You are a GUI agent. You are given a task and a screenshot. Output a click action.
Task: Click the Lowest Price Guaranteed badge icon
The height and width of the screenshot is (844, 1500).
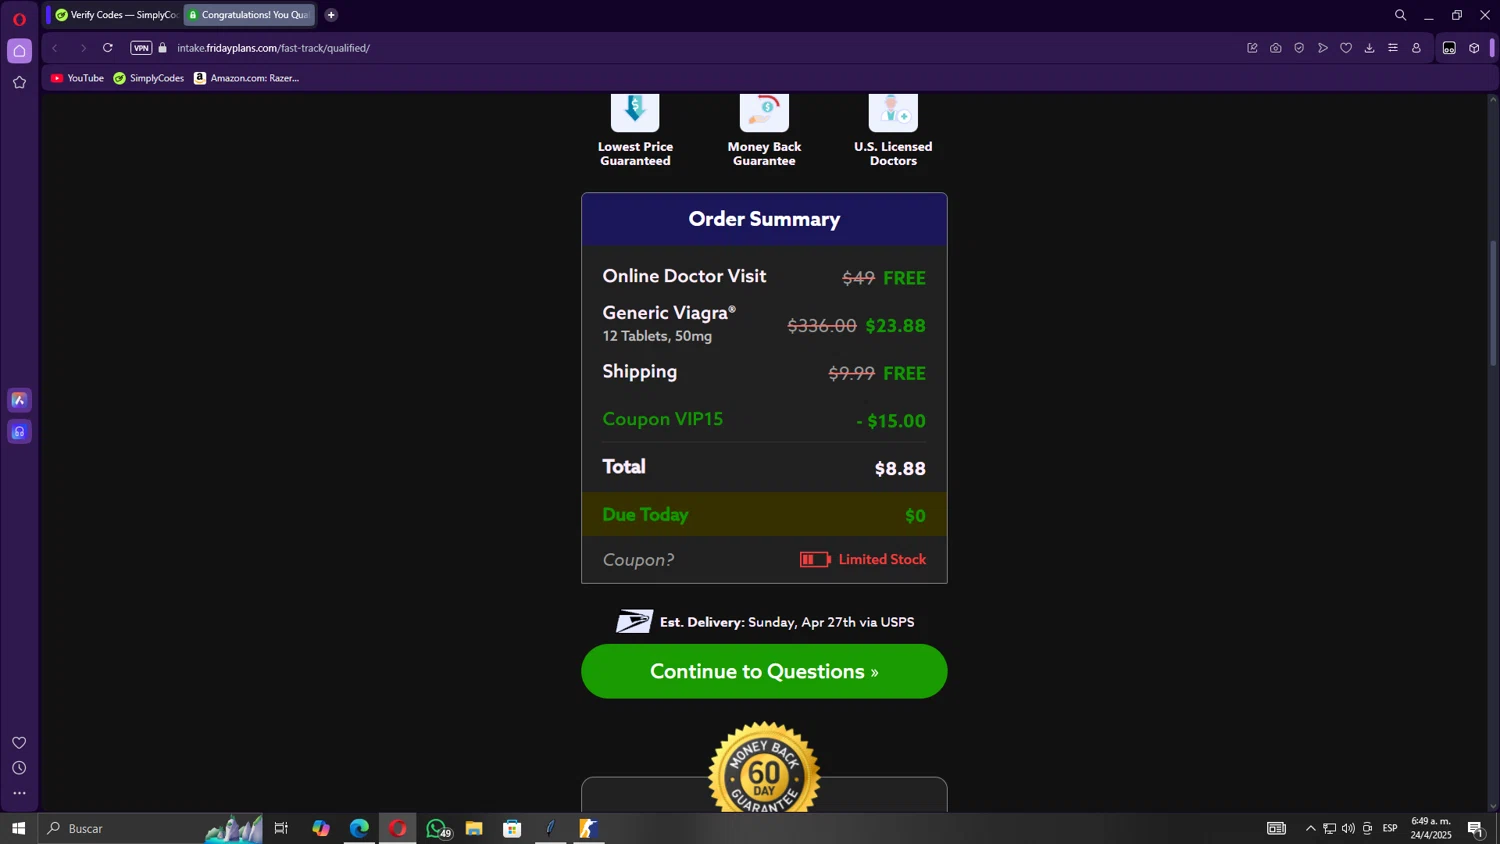pos(635,111)
